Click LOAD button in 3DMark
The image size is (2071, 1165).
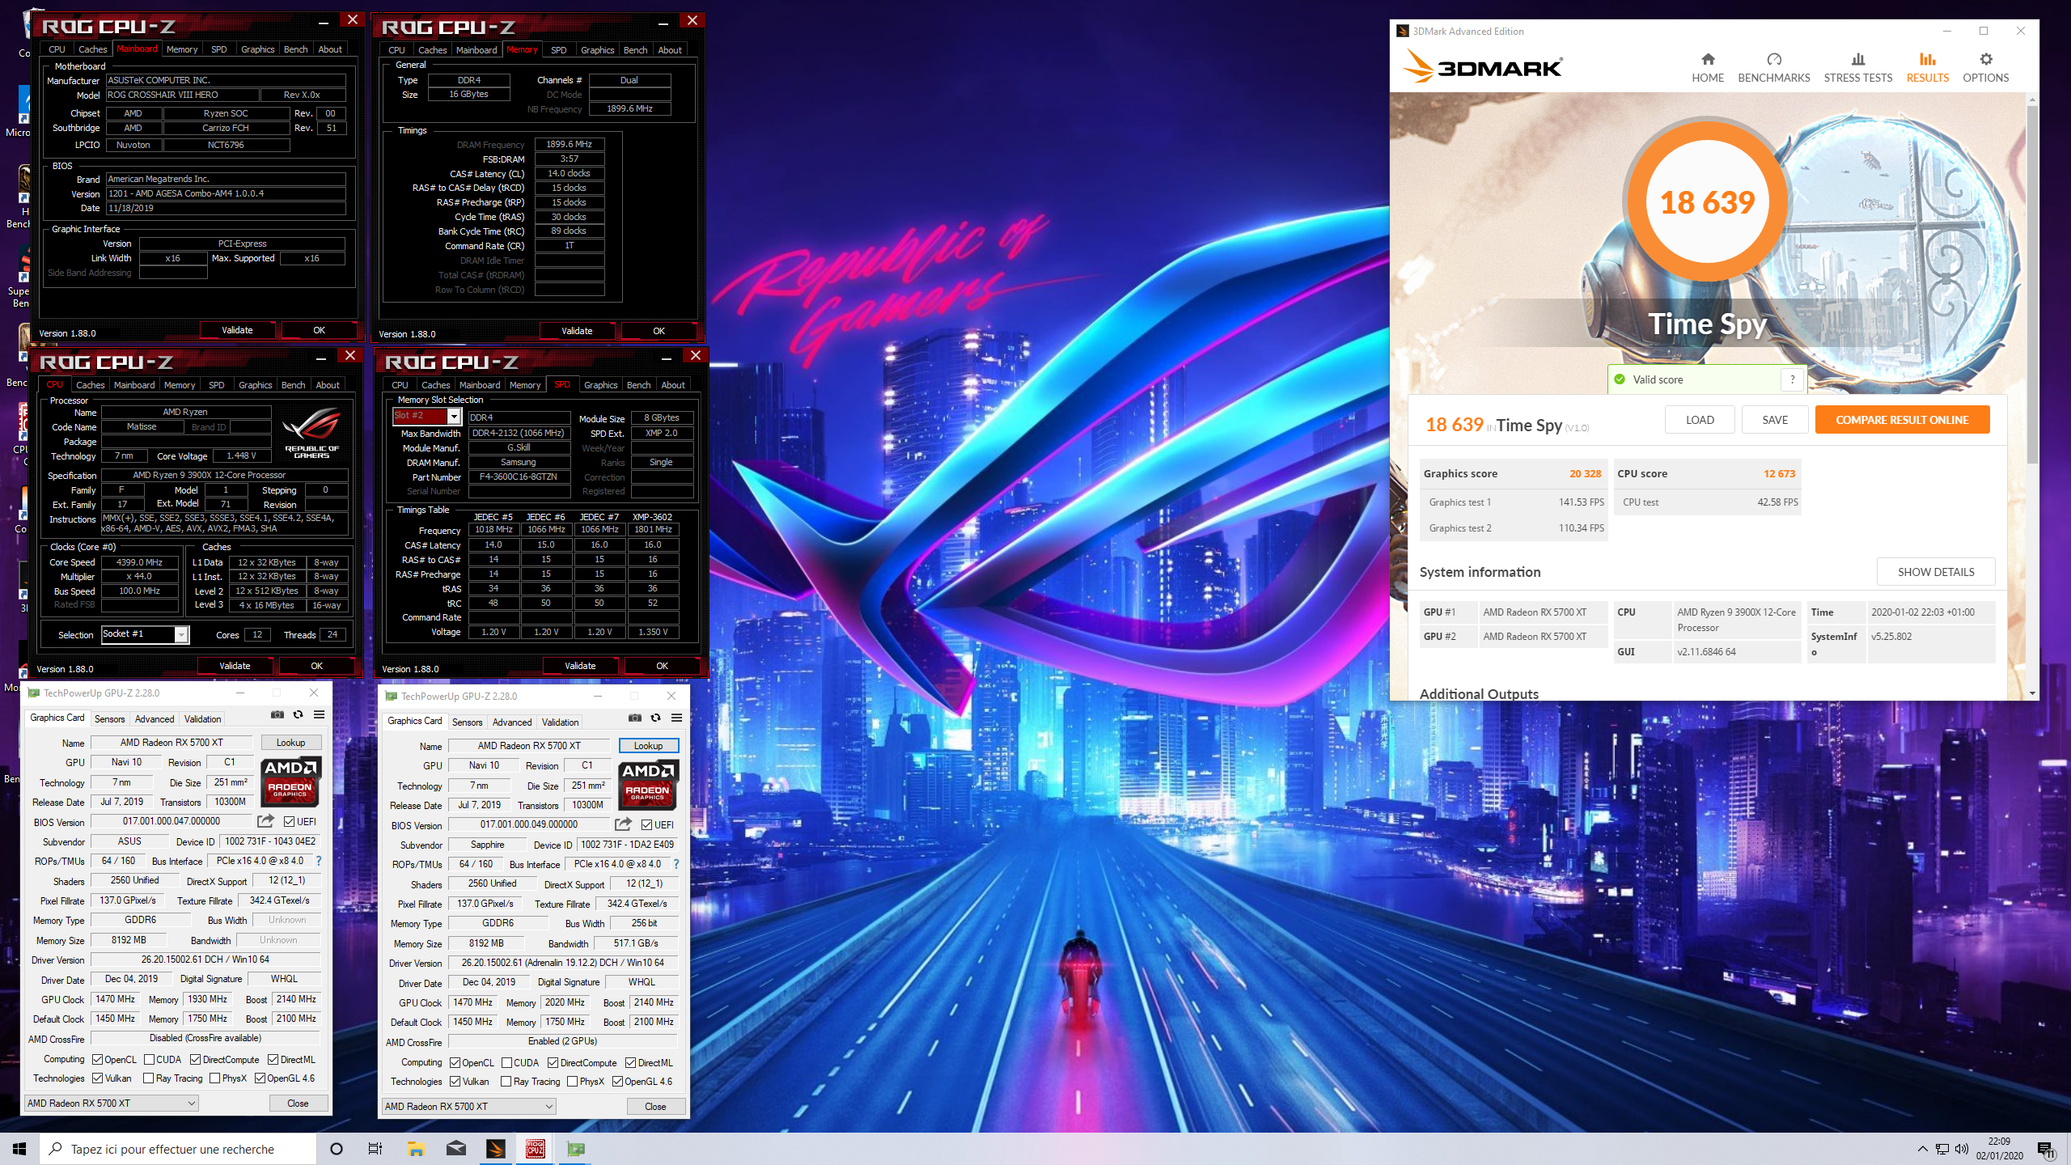1699,420
